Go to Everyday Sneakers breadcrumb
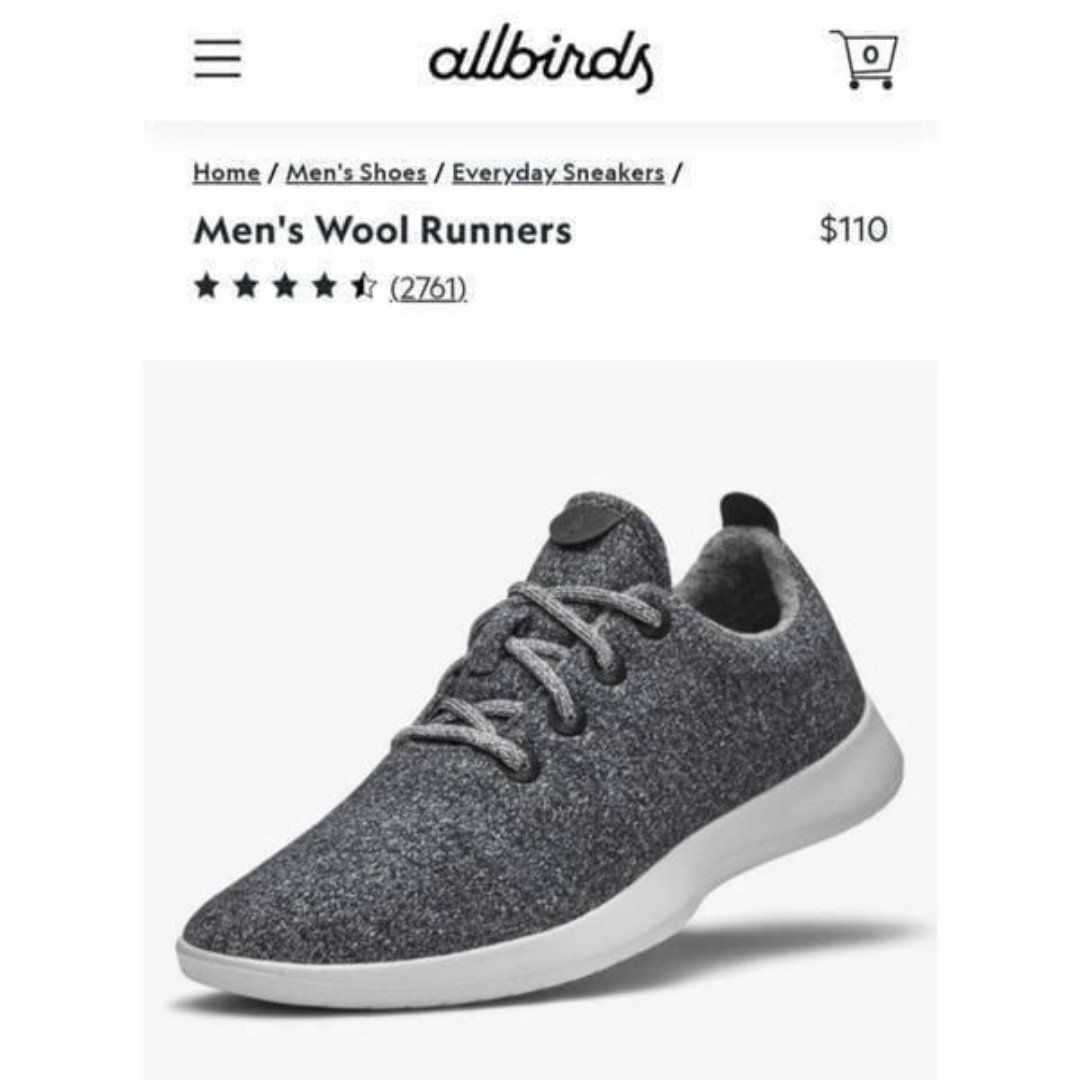The height and width of the screenshot is (1080, 1080). 558,172
